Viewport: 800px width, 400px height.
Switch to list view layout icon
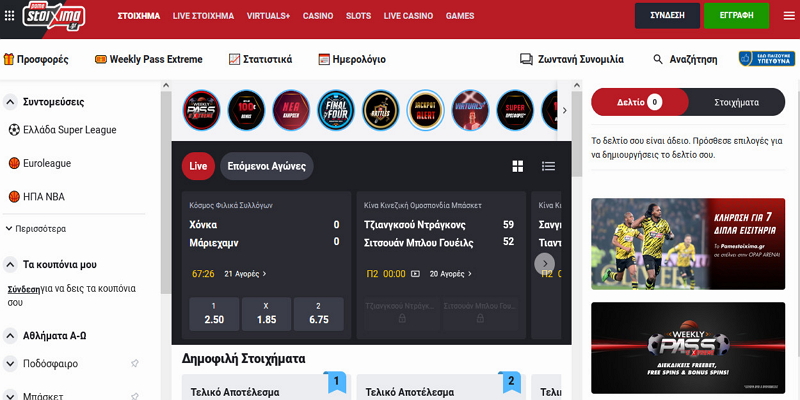coord(548,166)
